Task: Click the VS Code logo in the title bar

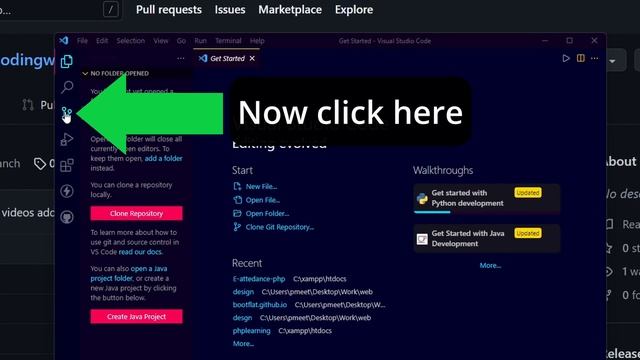Action: click(64, 40)
